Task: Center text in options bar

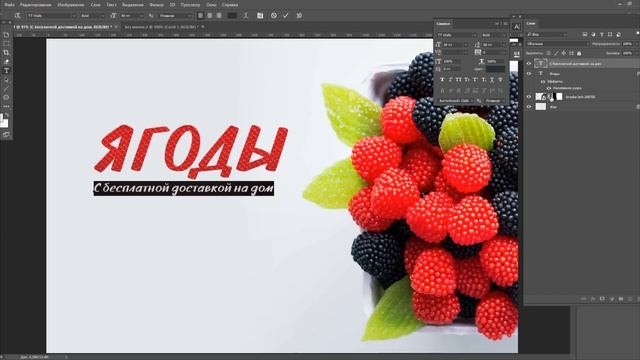Action: [210, 16]
